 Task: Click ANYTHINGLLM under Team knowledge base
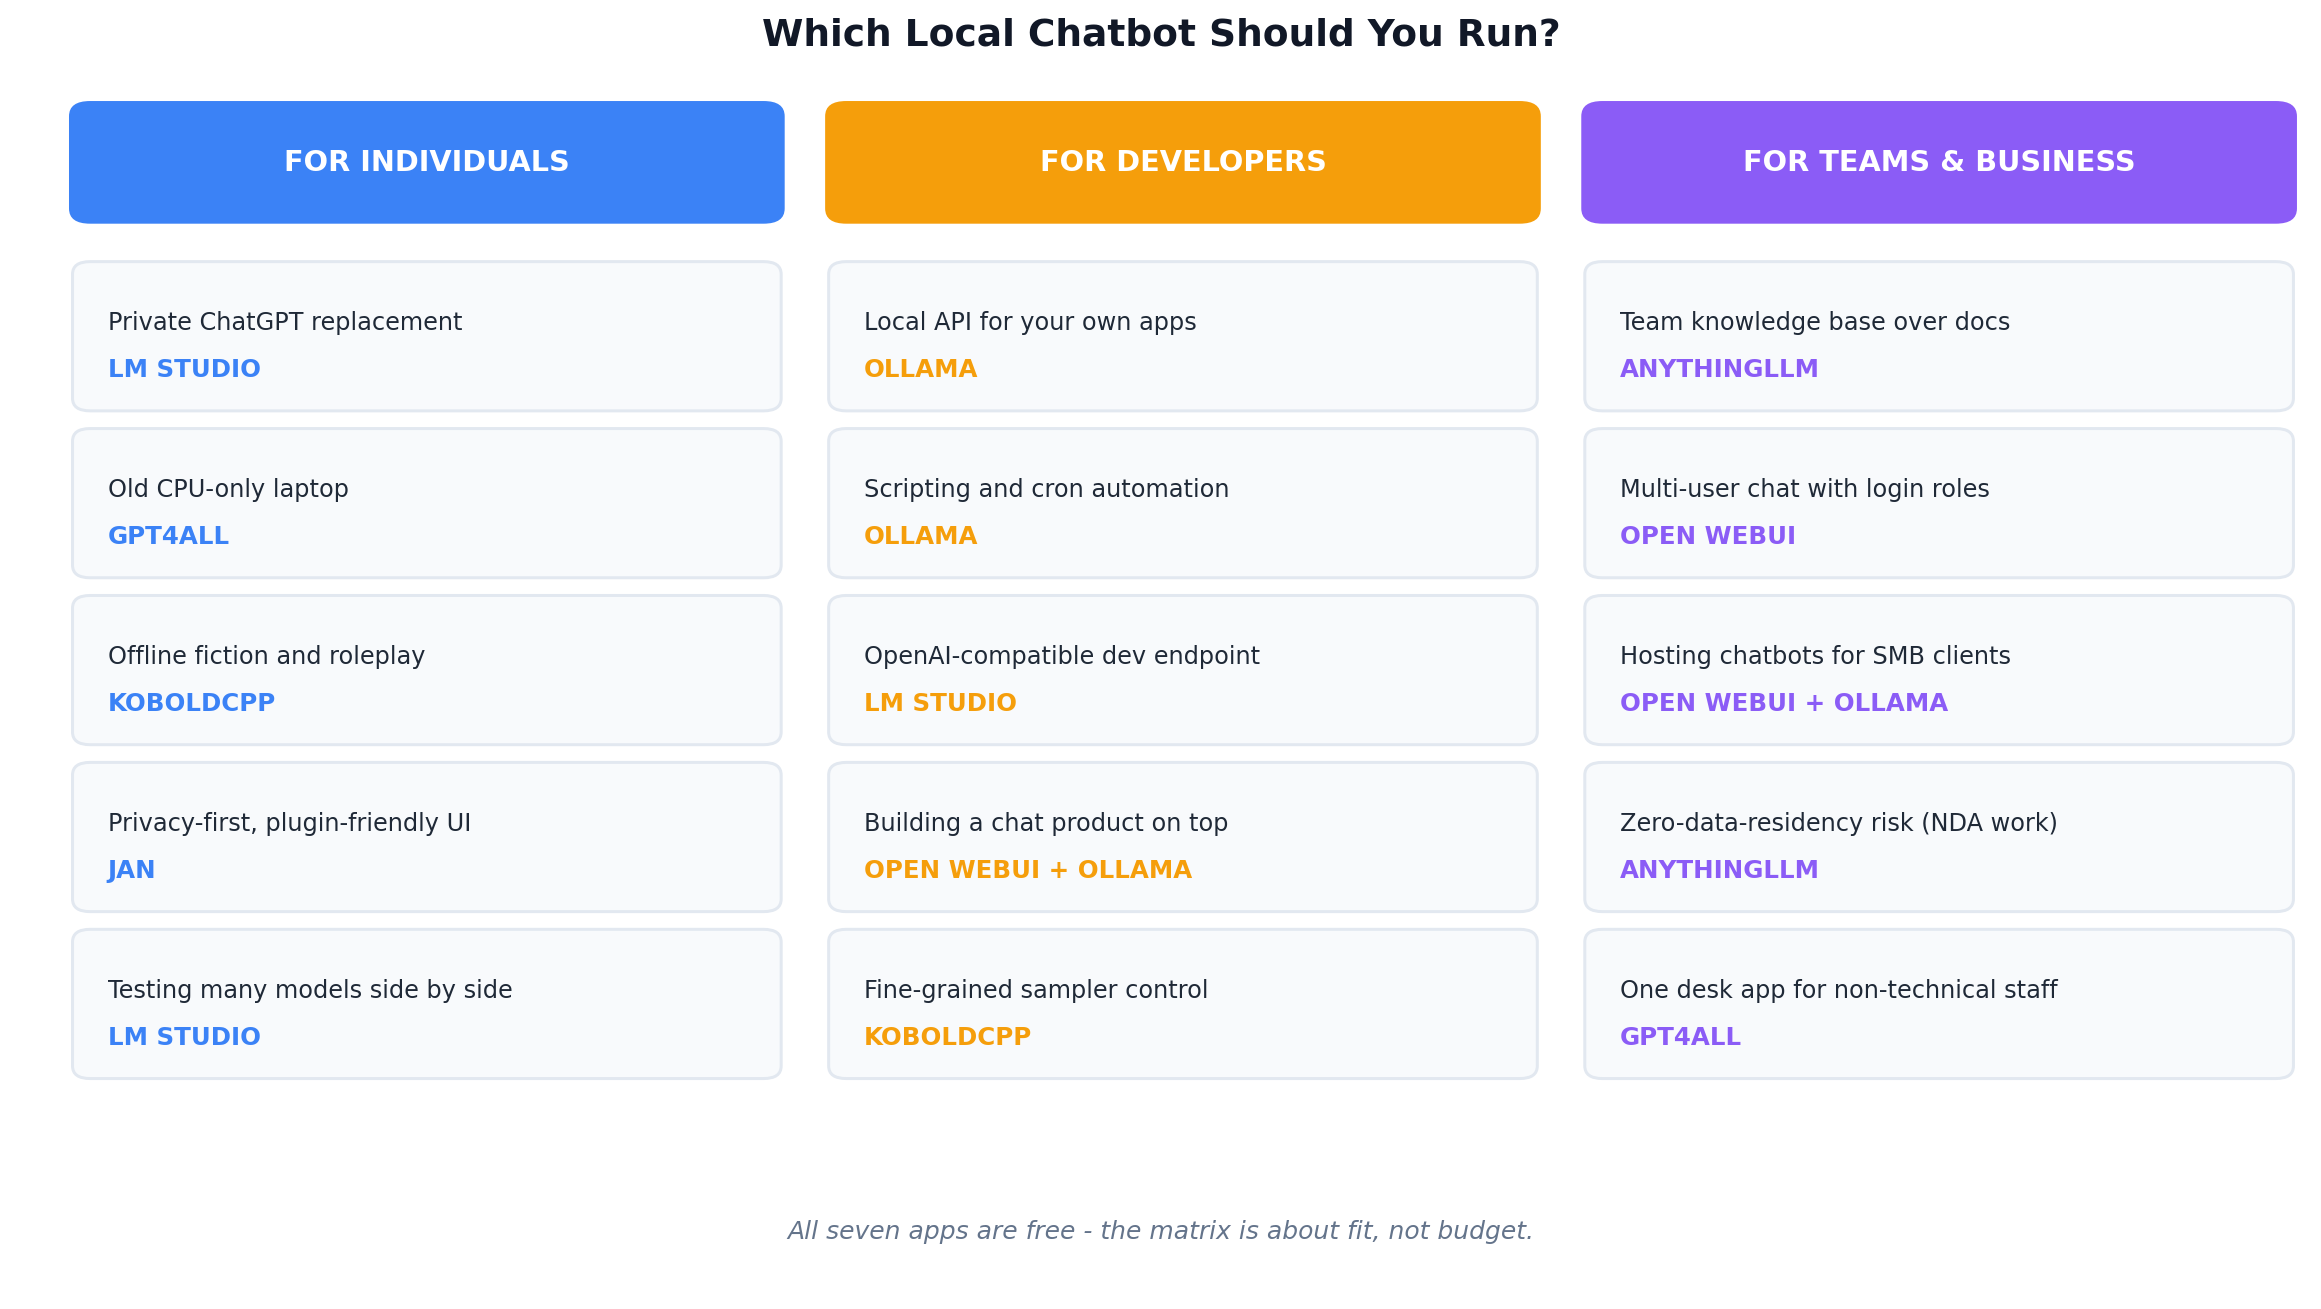pos(1719,369)
